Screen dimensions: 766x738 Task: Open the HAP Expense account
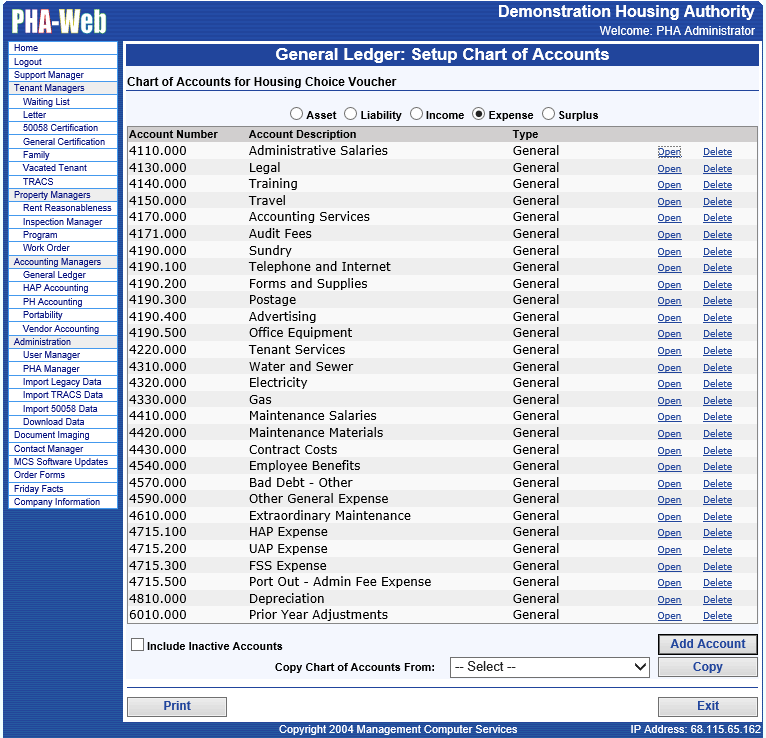tap(669, 533)
